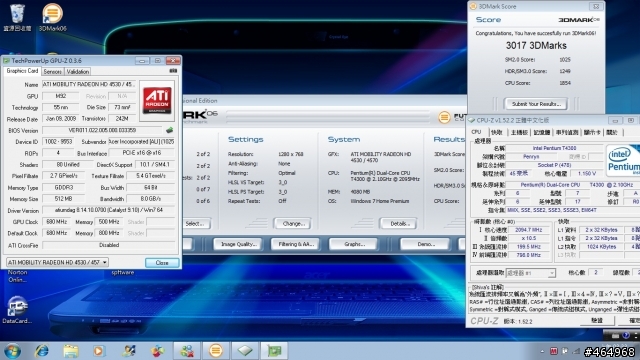
Task: Click the red system tray icon
Action: (x=553, y=351)
